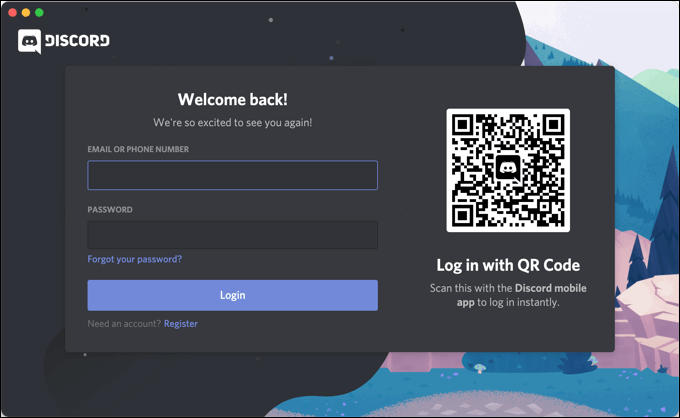Close the window with the red button

pyautogui.click(x=13, y=13)
